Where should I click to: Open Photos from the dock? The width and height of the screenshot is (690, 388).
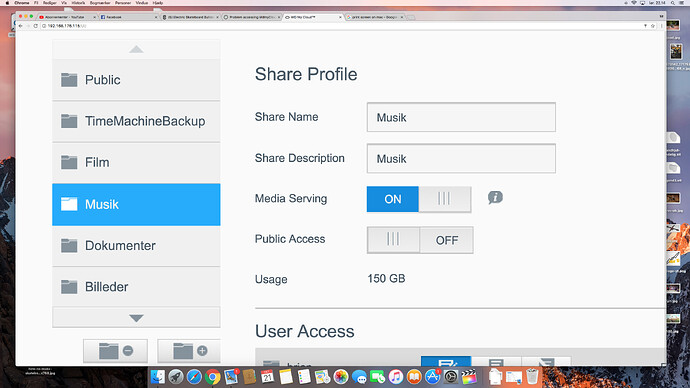point(341,377)
